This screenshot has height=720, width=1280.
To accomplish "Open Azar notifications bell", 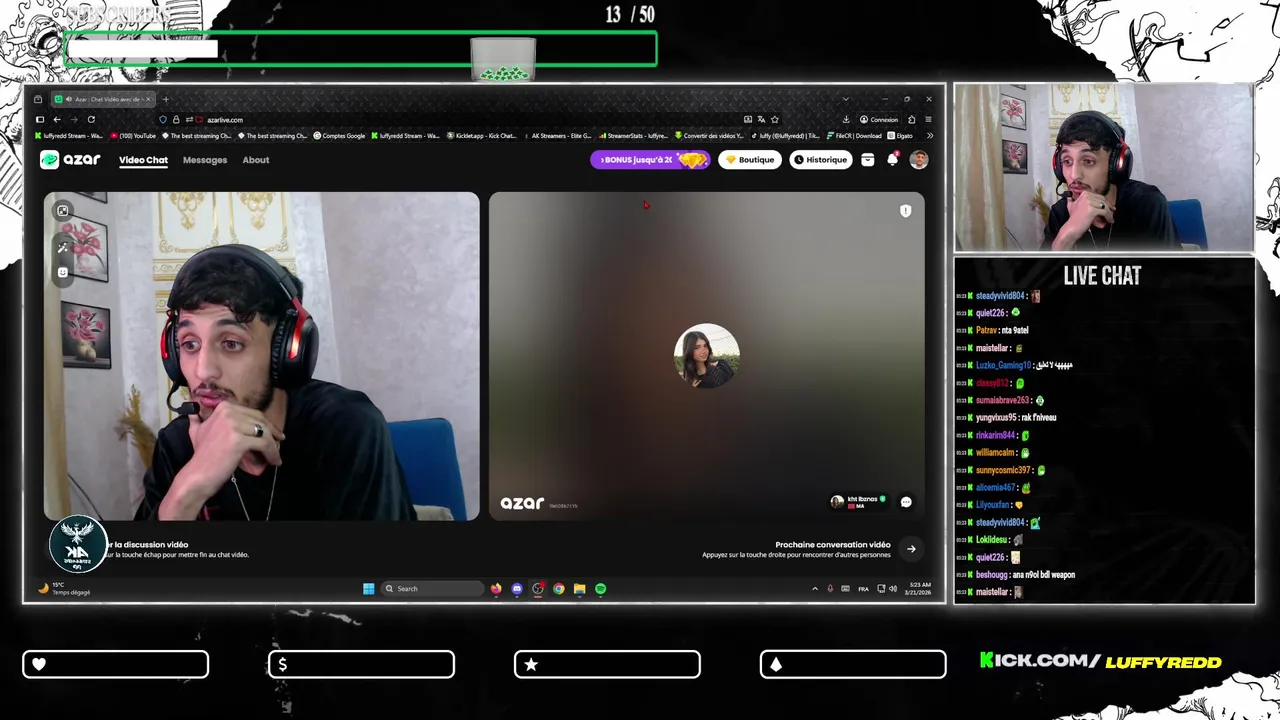I will click(x=893, y=160).
